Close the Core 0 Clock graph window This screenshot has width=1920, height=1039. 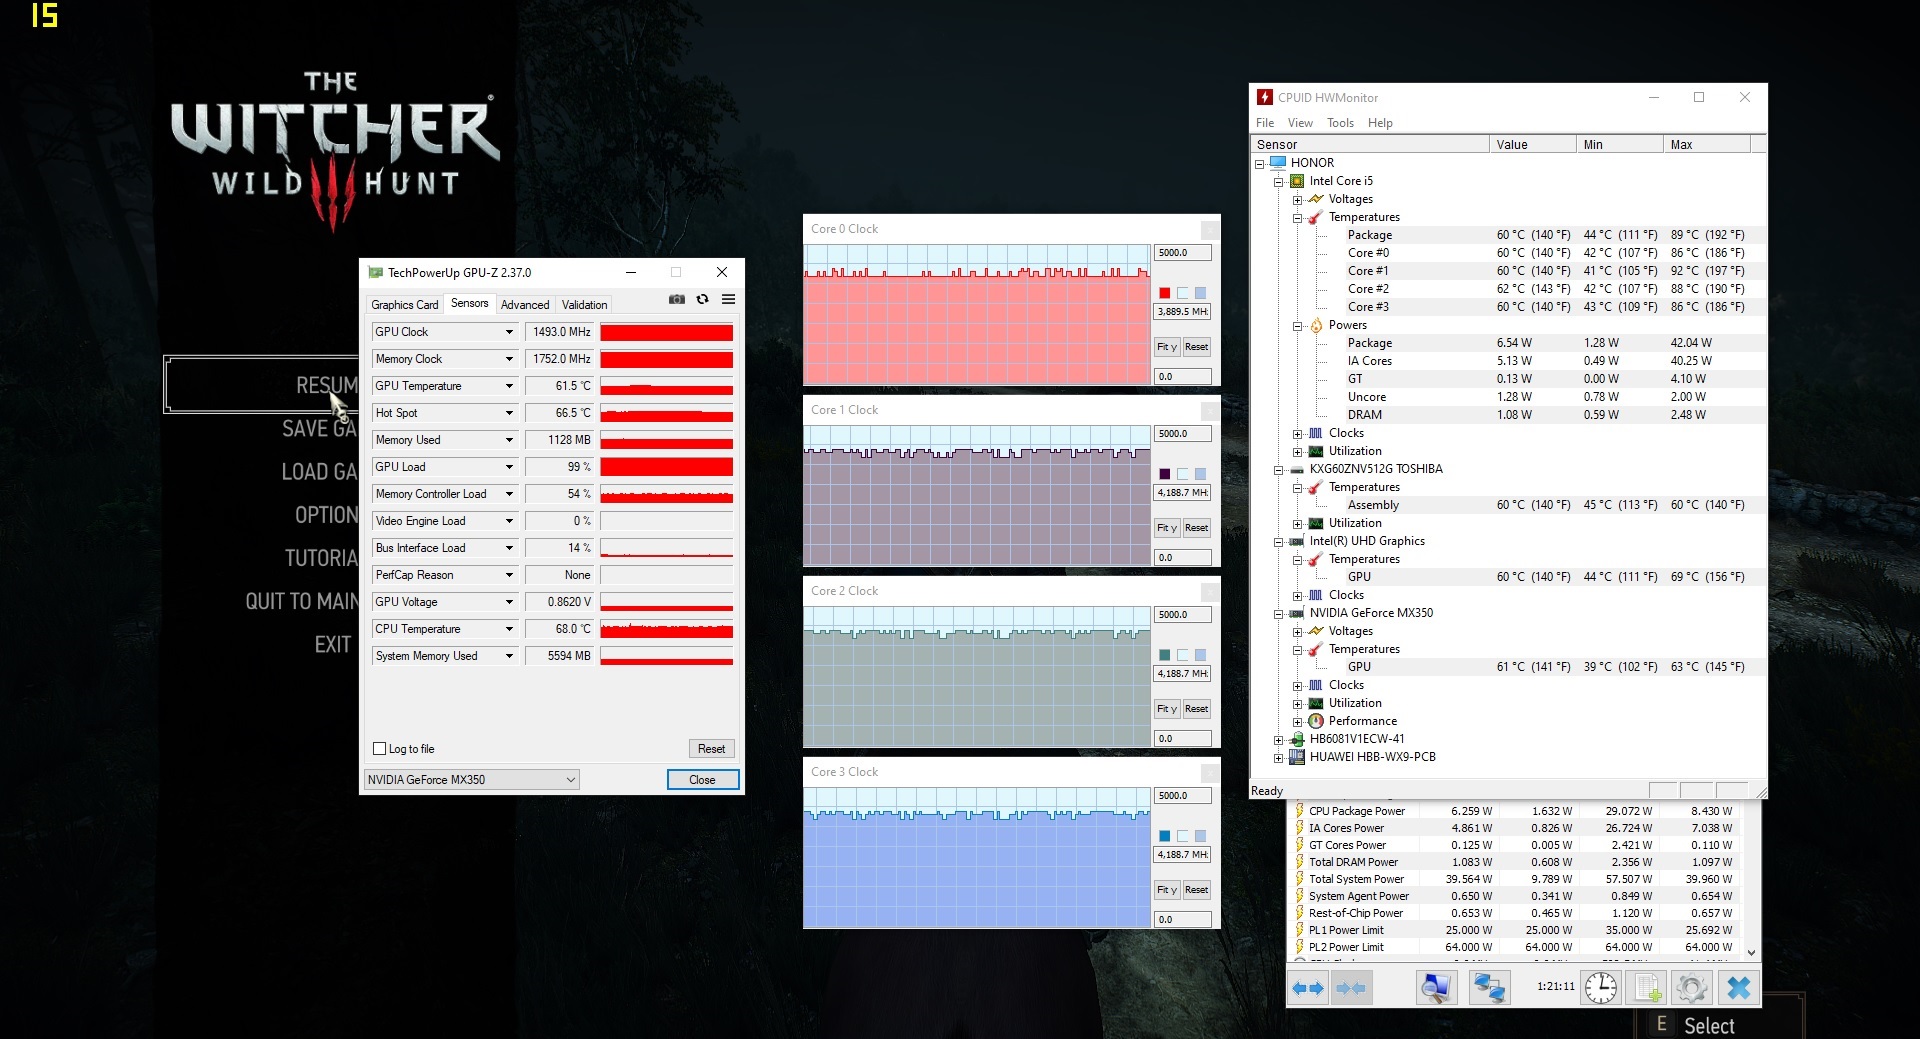(x=1209, y=229)
